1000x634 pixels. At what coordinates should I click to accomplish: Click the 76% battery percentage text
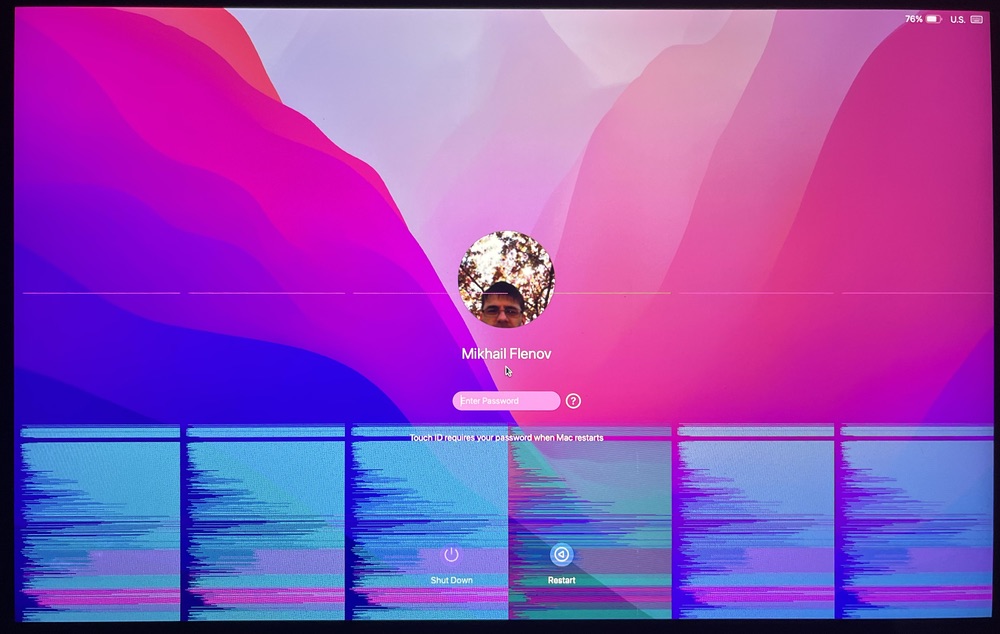[913, 19]
